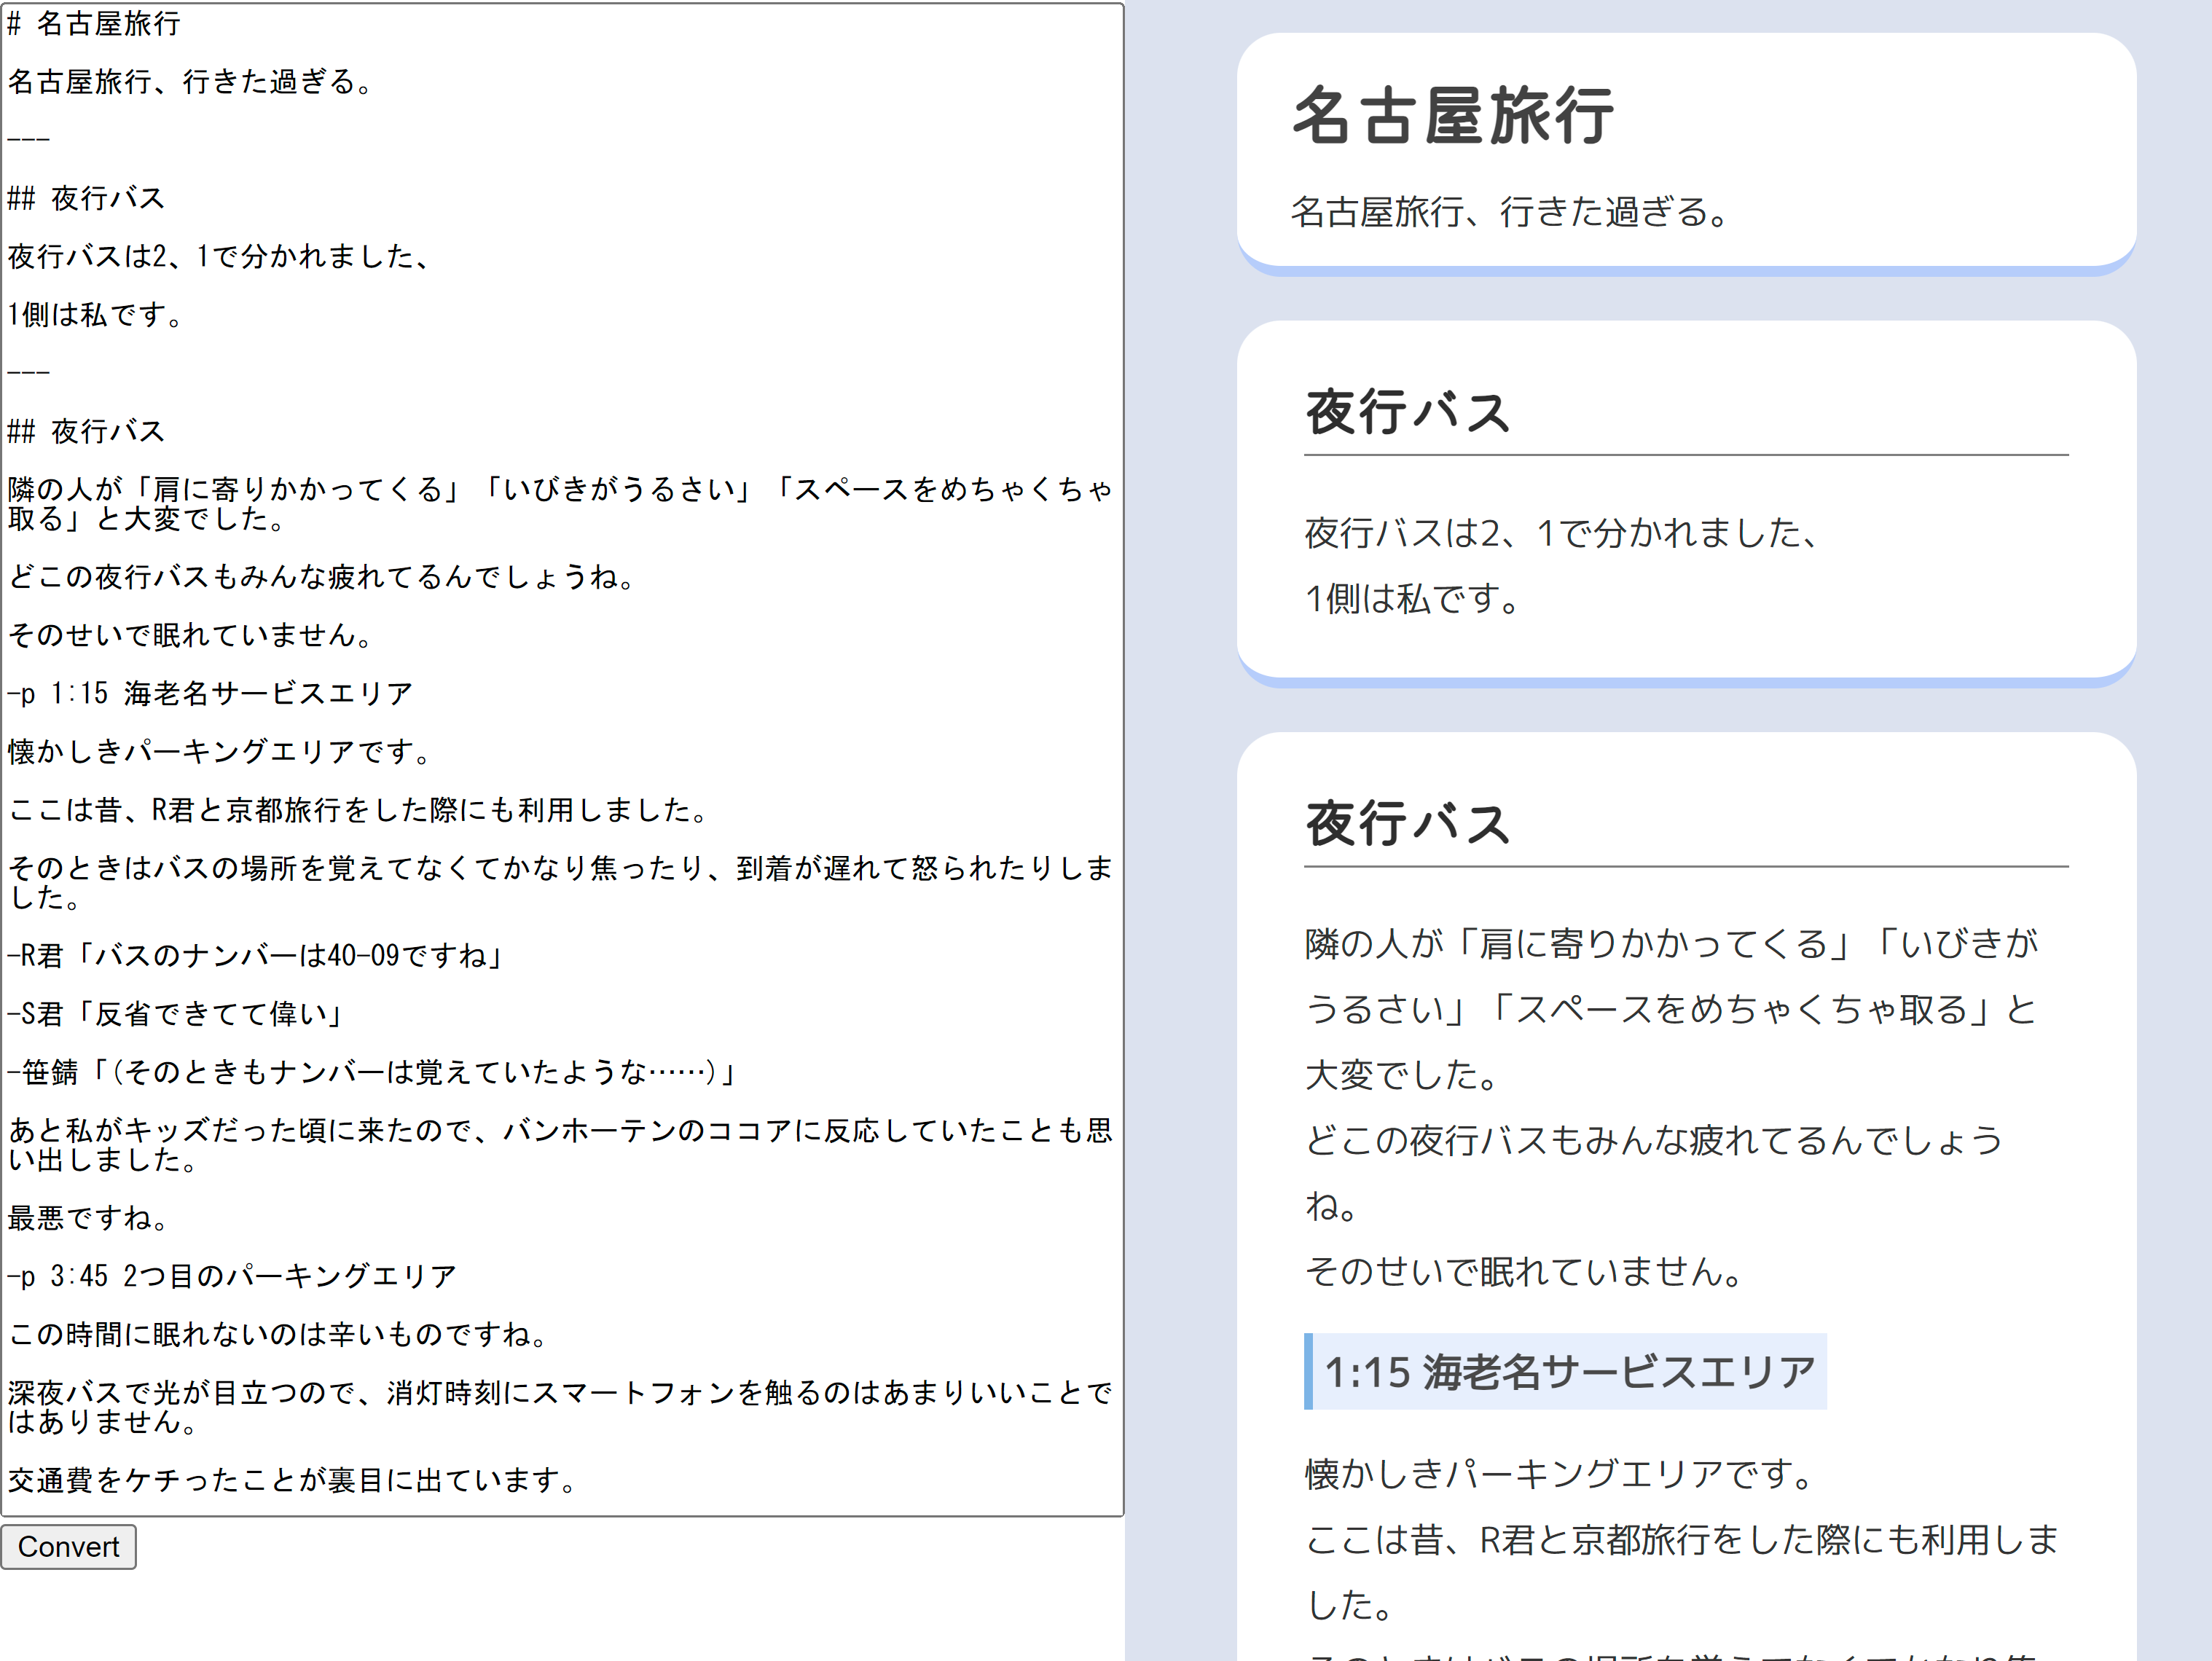Click the editor line '-R君「バスのナンバーは40-09ですね」'
Screen dimensions: 2212x1661
[255, 955]
